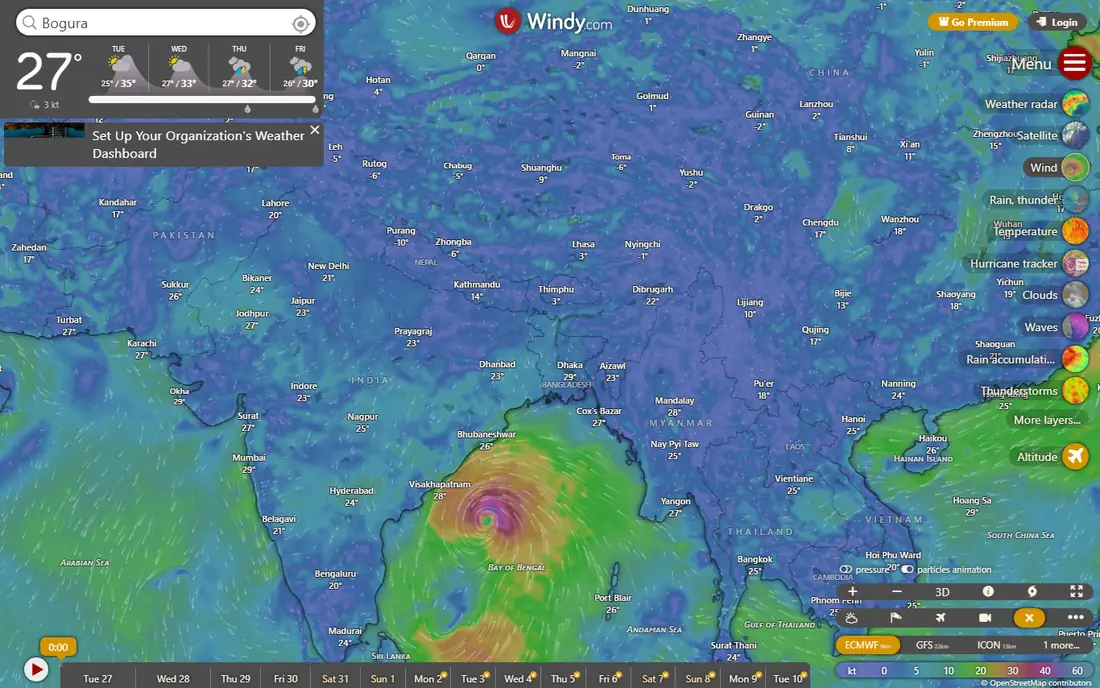Toggle the pressure isolines switch
1100x688 pixels.
[x=845, y=569]
